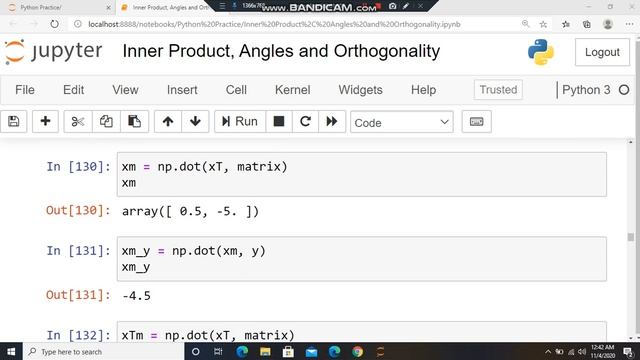
Task: Open the View menu
Action: [125, 90]
